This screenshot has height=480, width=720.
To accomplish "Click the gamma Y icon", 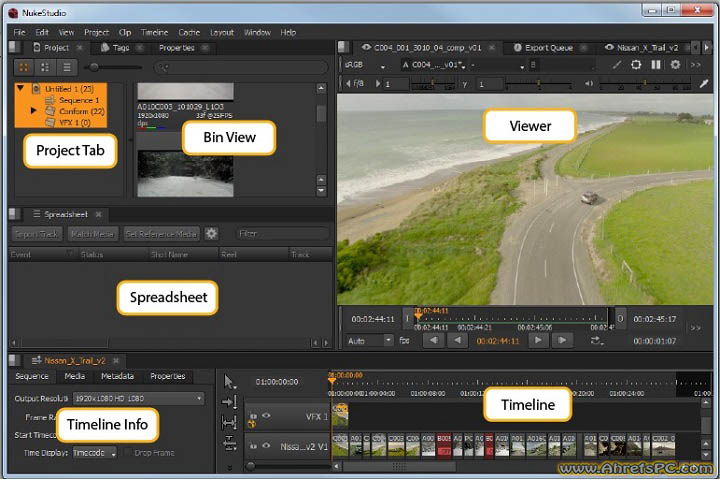I will 465,84.
